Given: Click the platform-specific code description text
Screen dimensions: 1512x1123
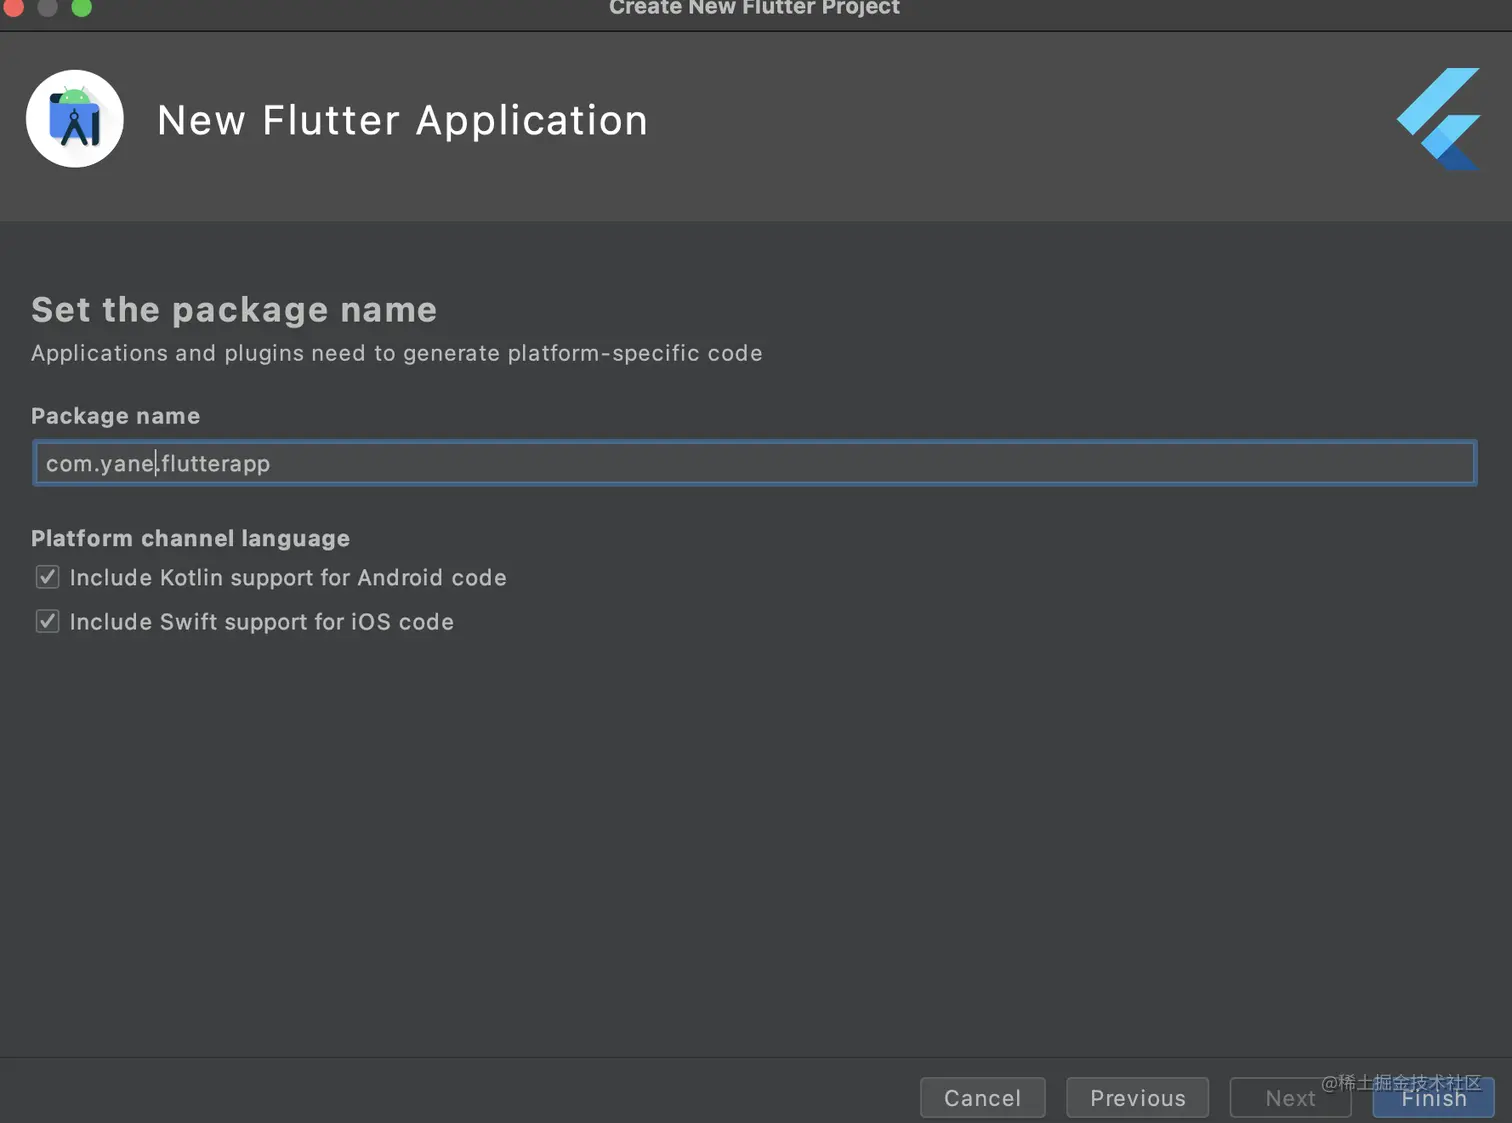Looking at the screenshot, I should pyautogui.click(x=397, y=353).
